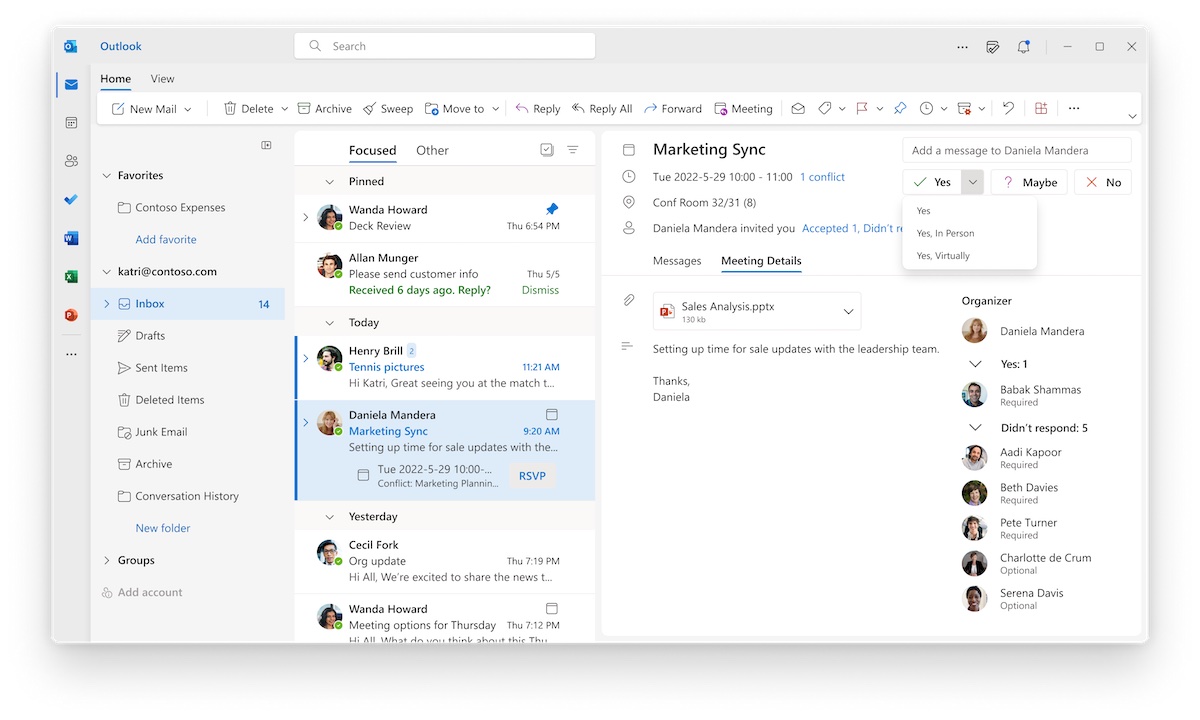Screen dimensions: 1200x720
Task: Click the RSVP button on Daniela's invite
Action: coord(531,475)
